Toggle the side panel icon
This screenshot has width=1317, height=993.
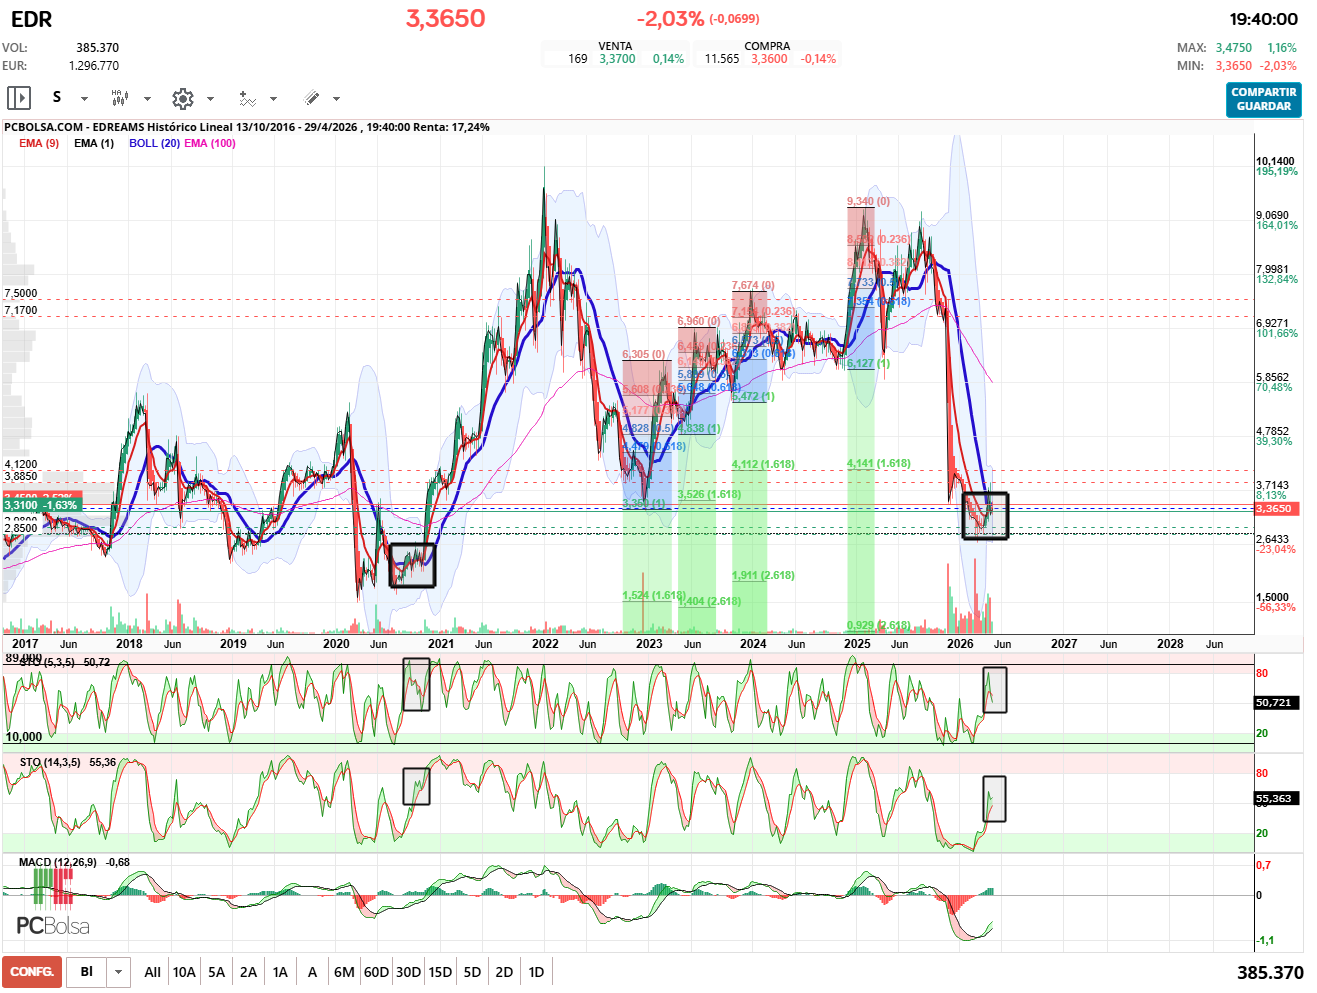coord(19,98)
